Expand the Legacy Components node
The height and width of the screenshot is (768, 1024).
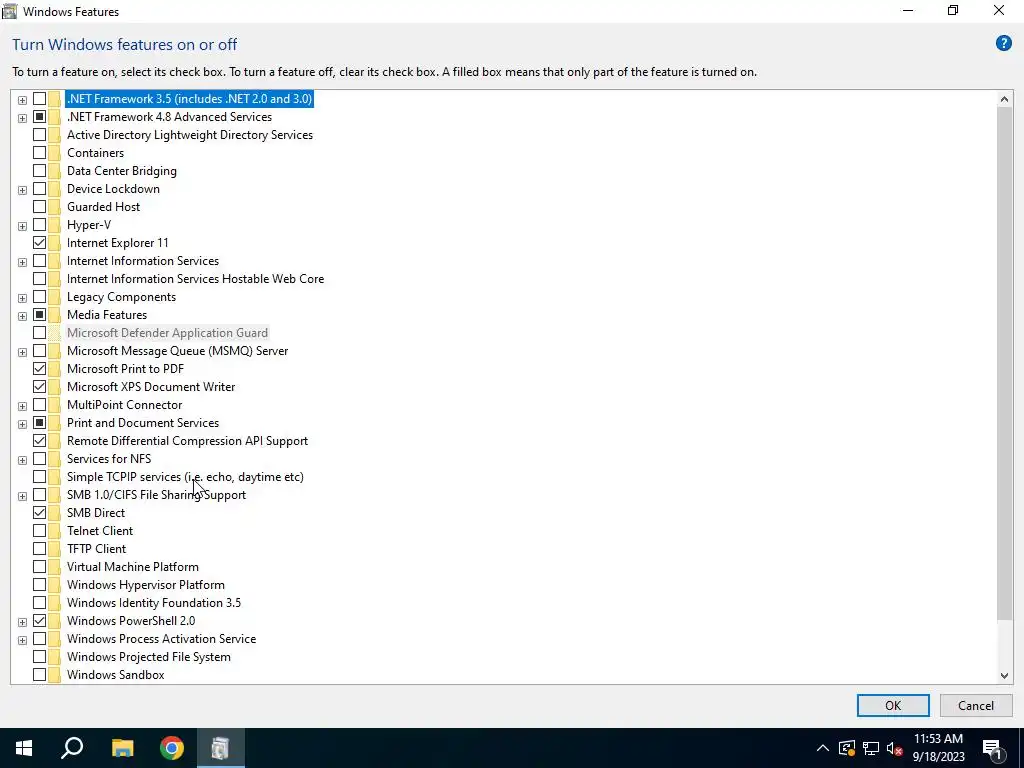pos(22,298)
